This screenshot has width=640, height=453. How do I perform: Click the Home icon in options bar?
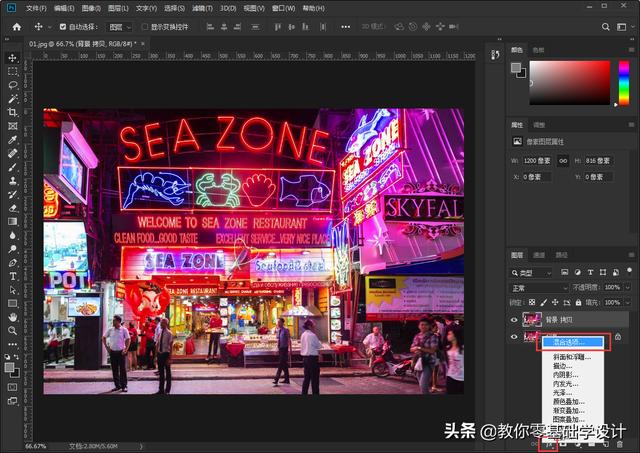coord(17,27)
